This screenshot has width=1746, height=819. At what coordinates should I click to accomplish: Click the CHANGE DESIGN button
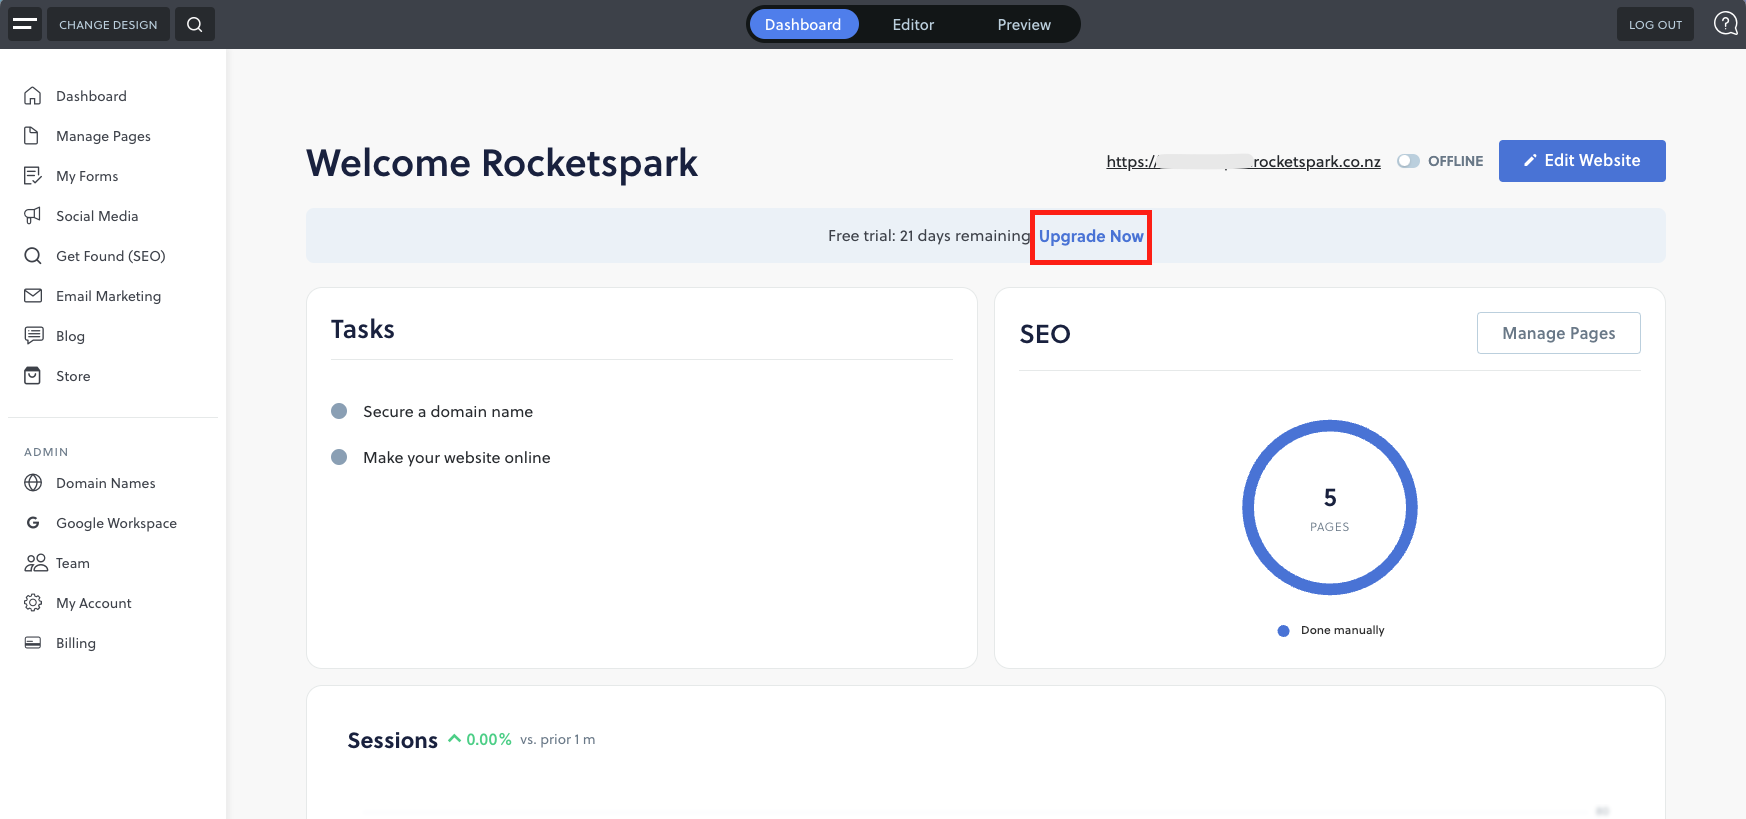click(108, 24)
